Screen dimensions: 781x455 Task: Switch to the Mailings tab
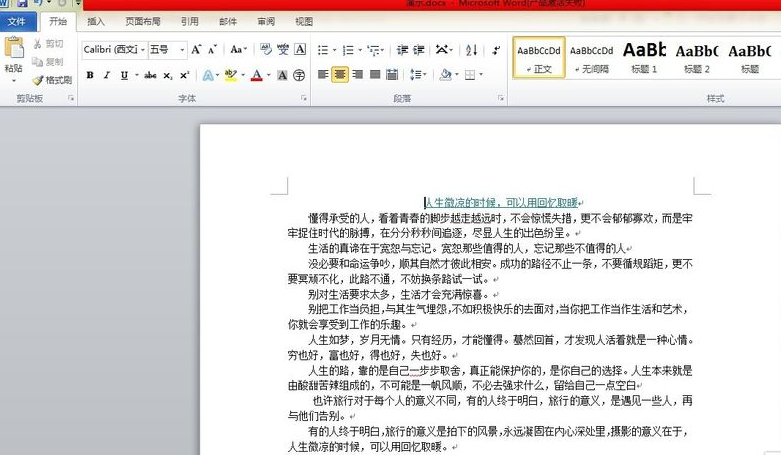228,21
